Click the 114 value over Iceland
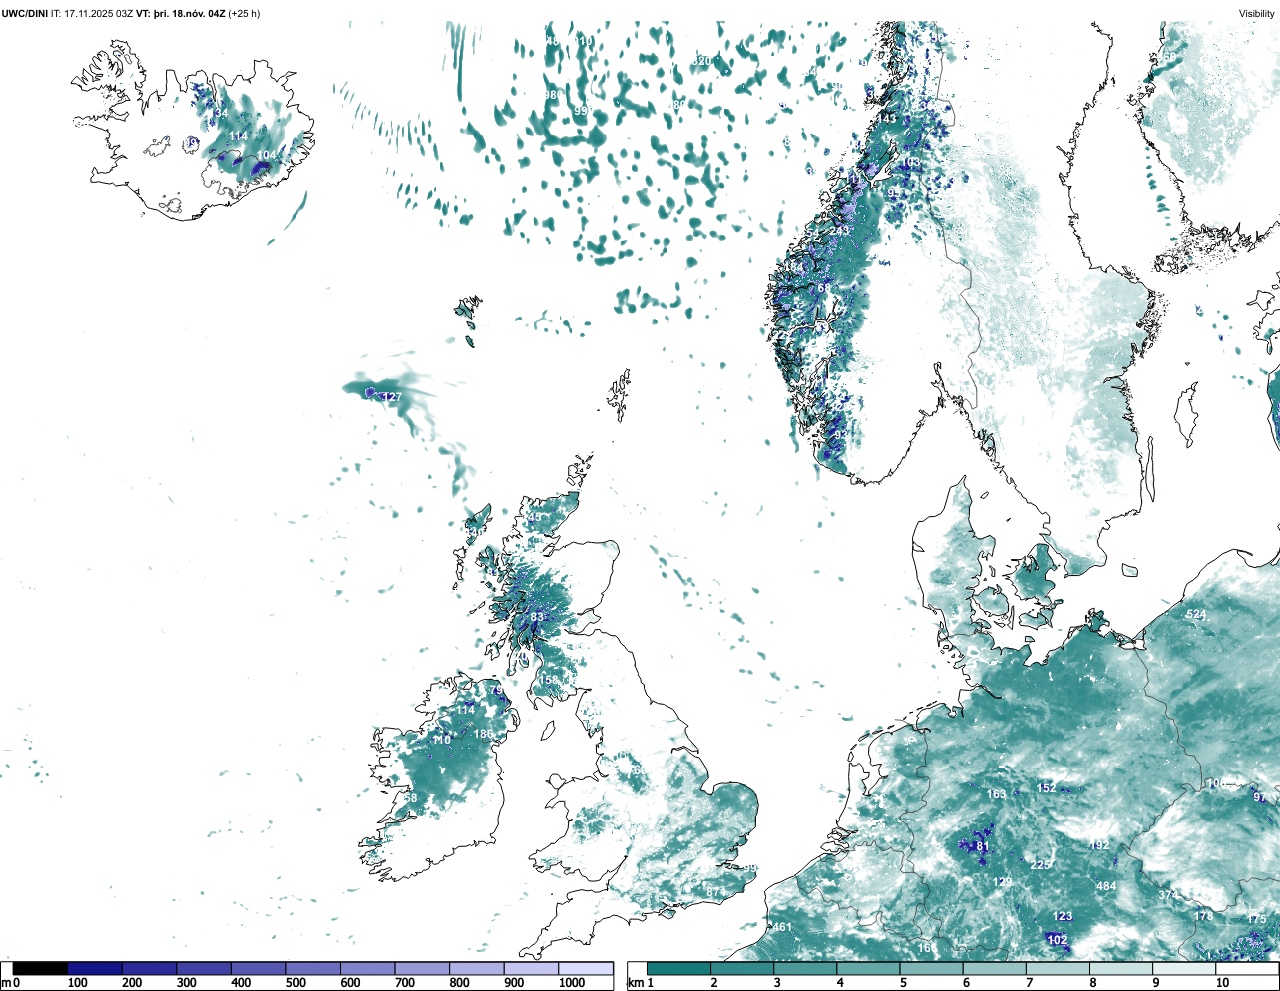1280x991 pixels. click(238, 136)
